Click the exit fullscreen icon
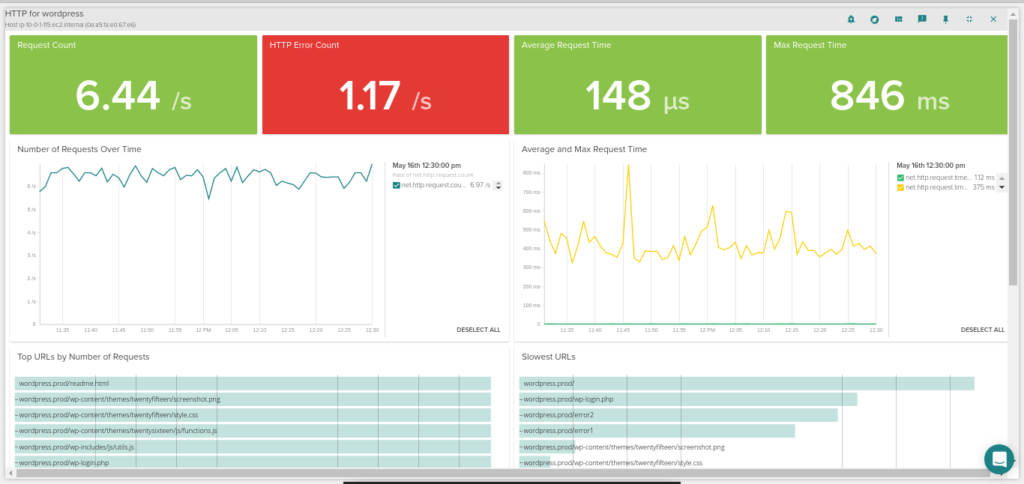The image size is (1024, 484). (969, 20)
